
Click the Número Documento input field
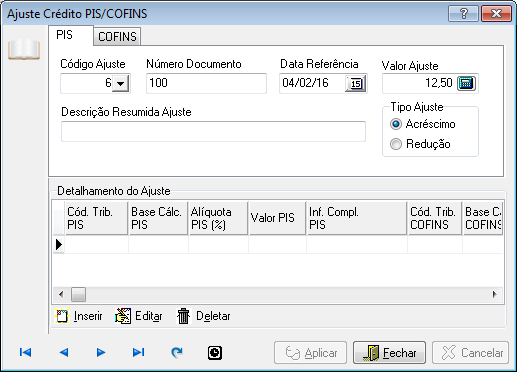click(x=206, y=83)
